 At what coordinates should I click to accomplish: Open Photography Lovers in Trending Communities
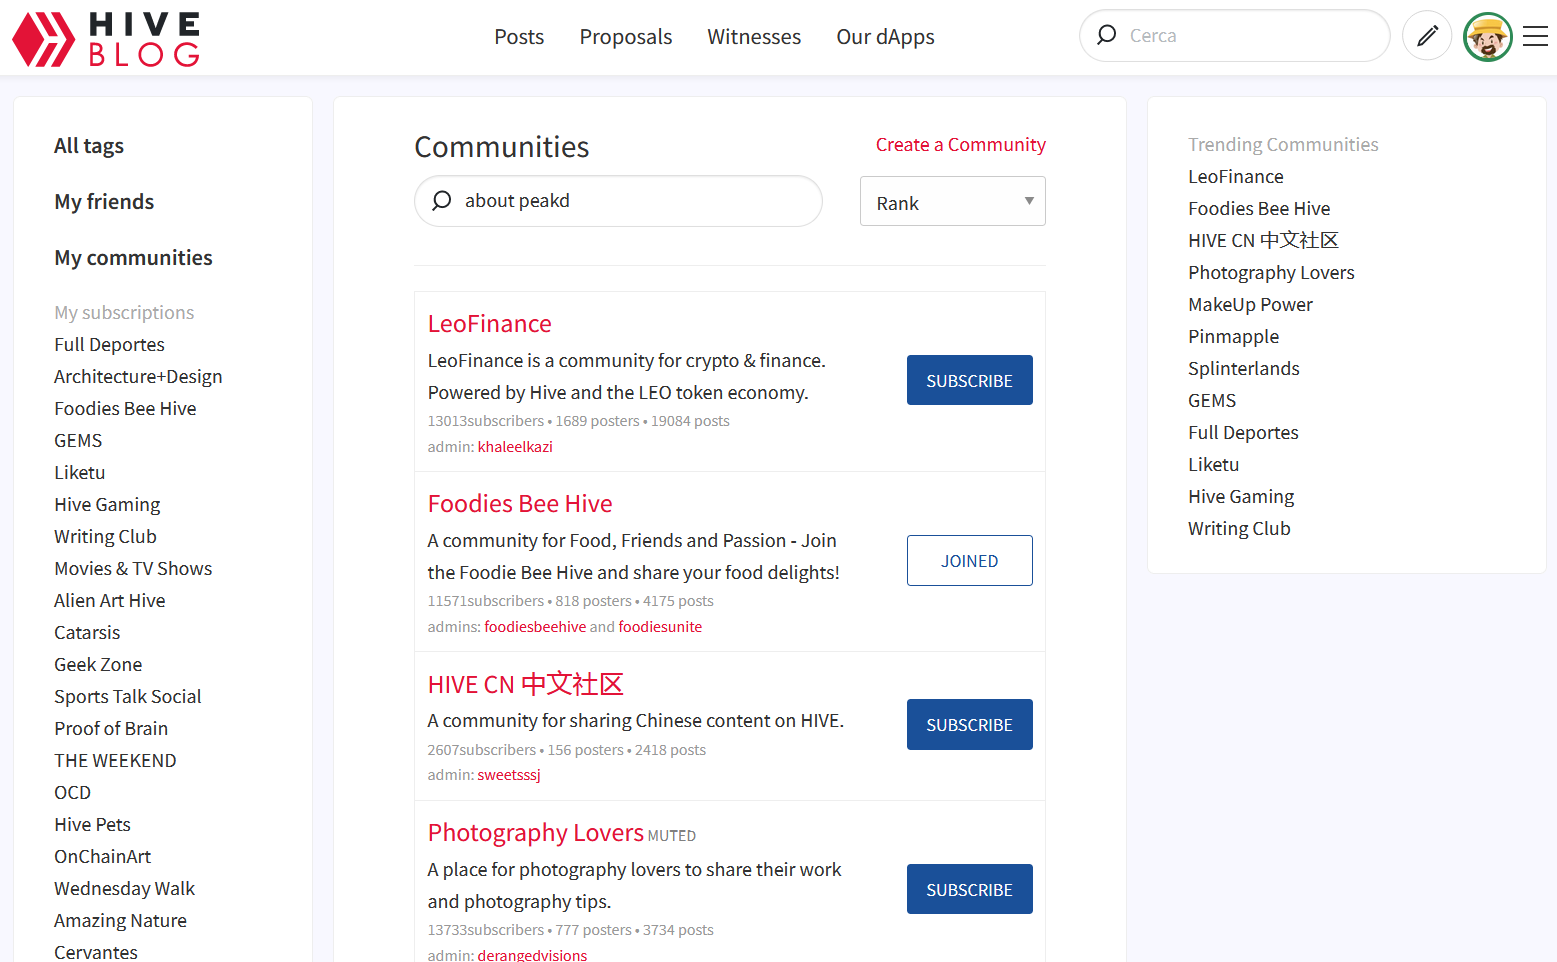(1271, 273)
